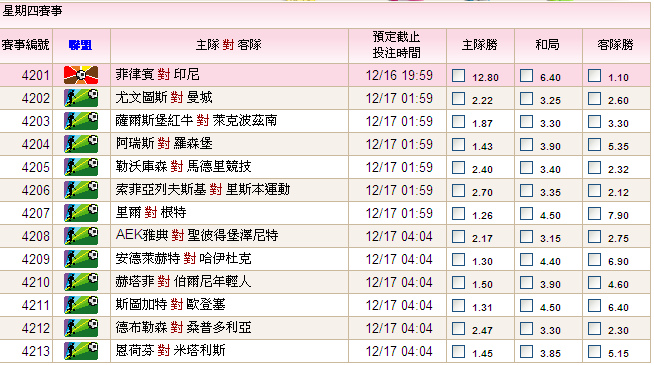Click the league icon in row 4211
Viewport: 654px width, 365px height.
pos(81,305)
